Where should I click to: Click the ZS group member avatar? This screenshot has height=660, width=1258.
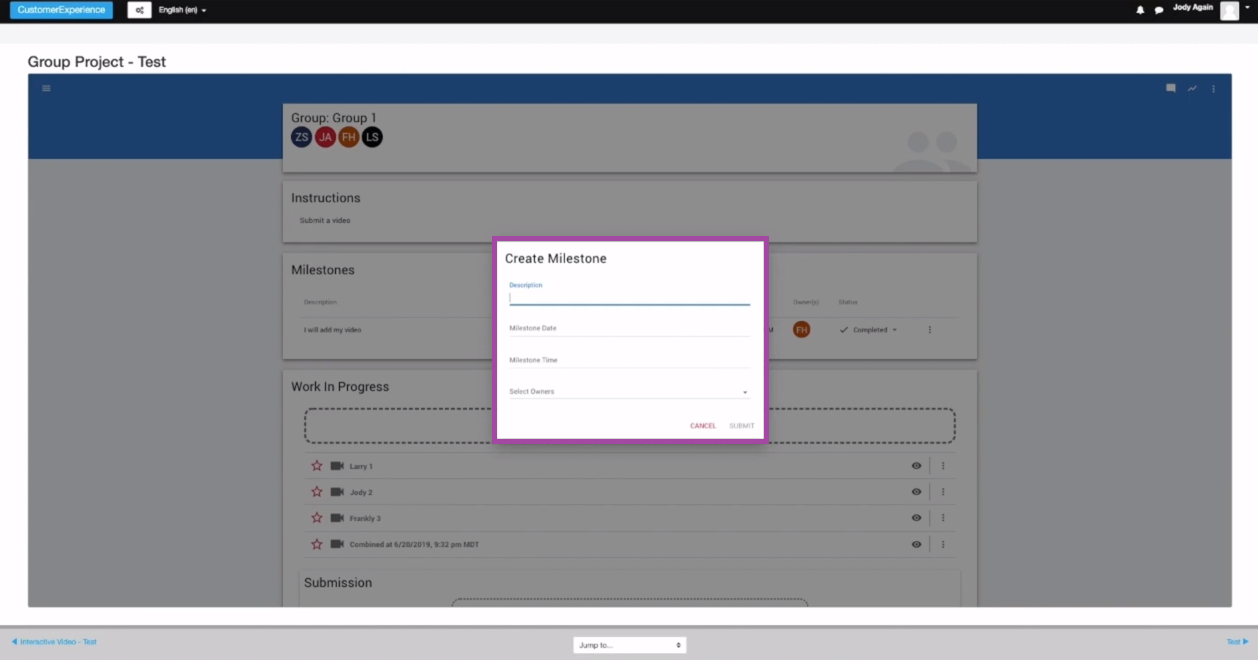pyautogui.click(x=302, y=137)
